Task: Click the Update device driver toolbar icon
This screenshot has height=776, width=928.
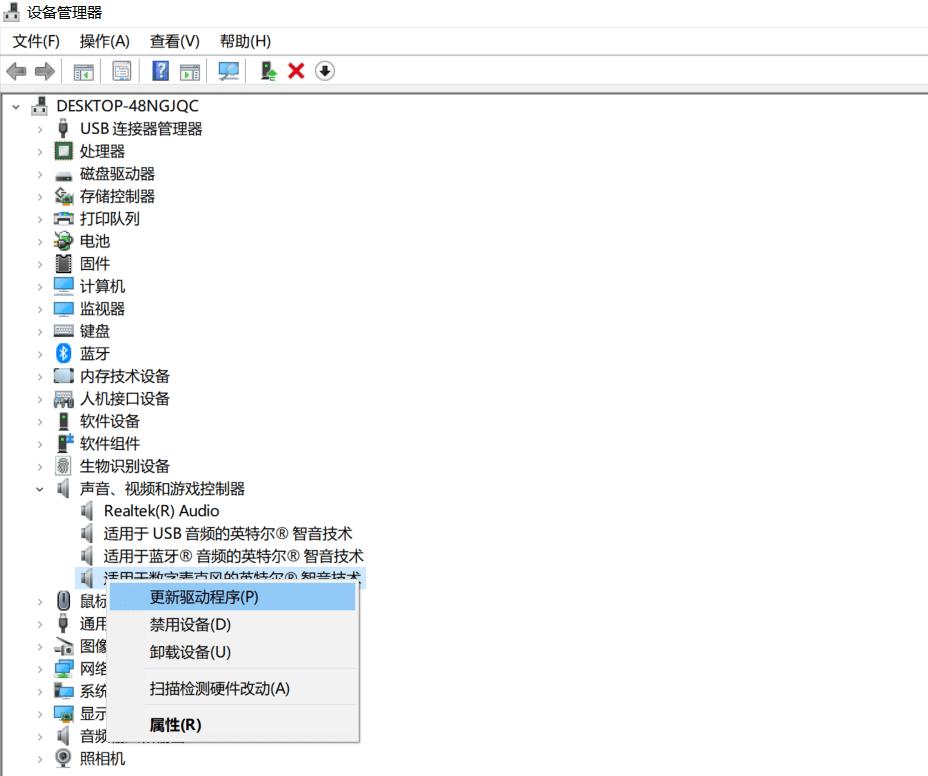Action: tap(267, 71)
